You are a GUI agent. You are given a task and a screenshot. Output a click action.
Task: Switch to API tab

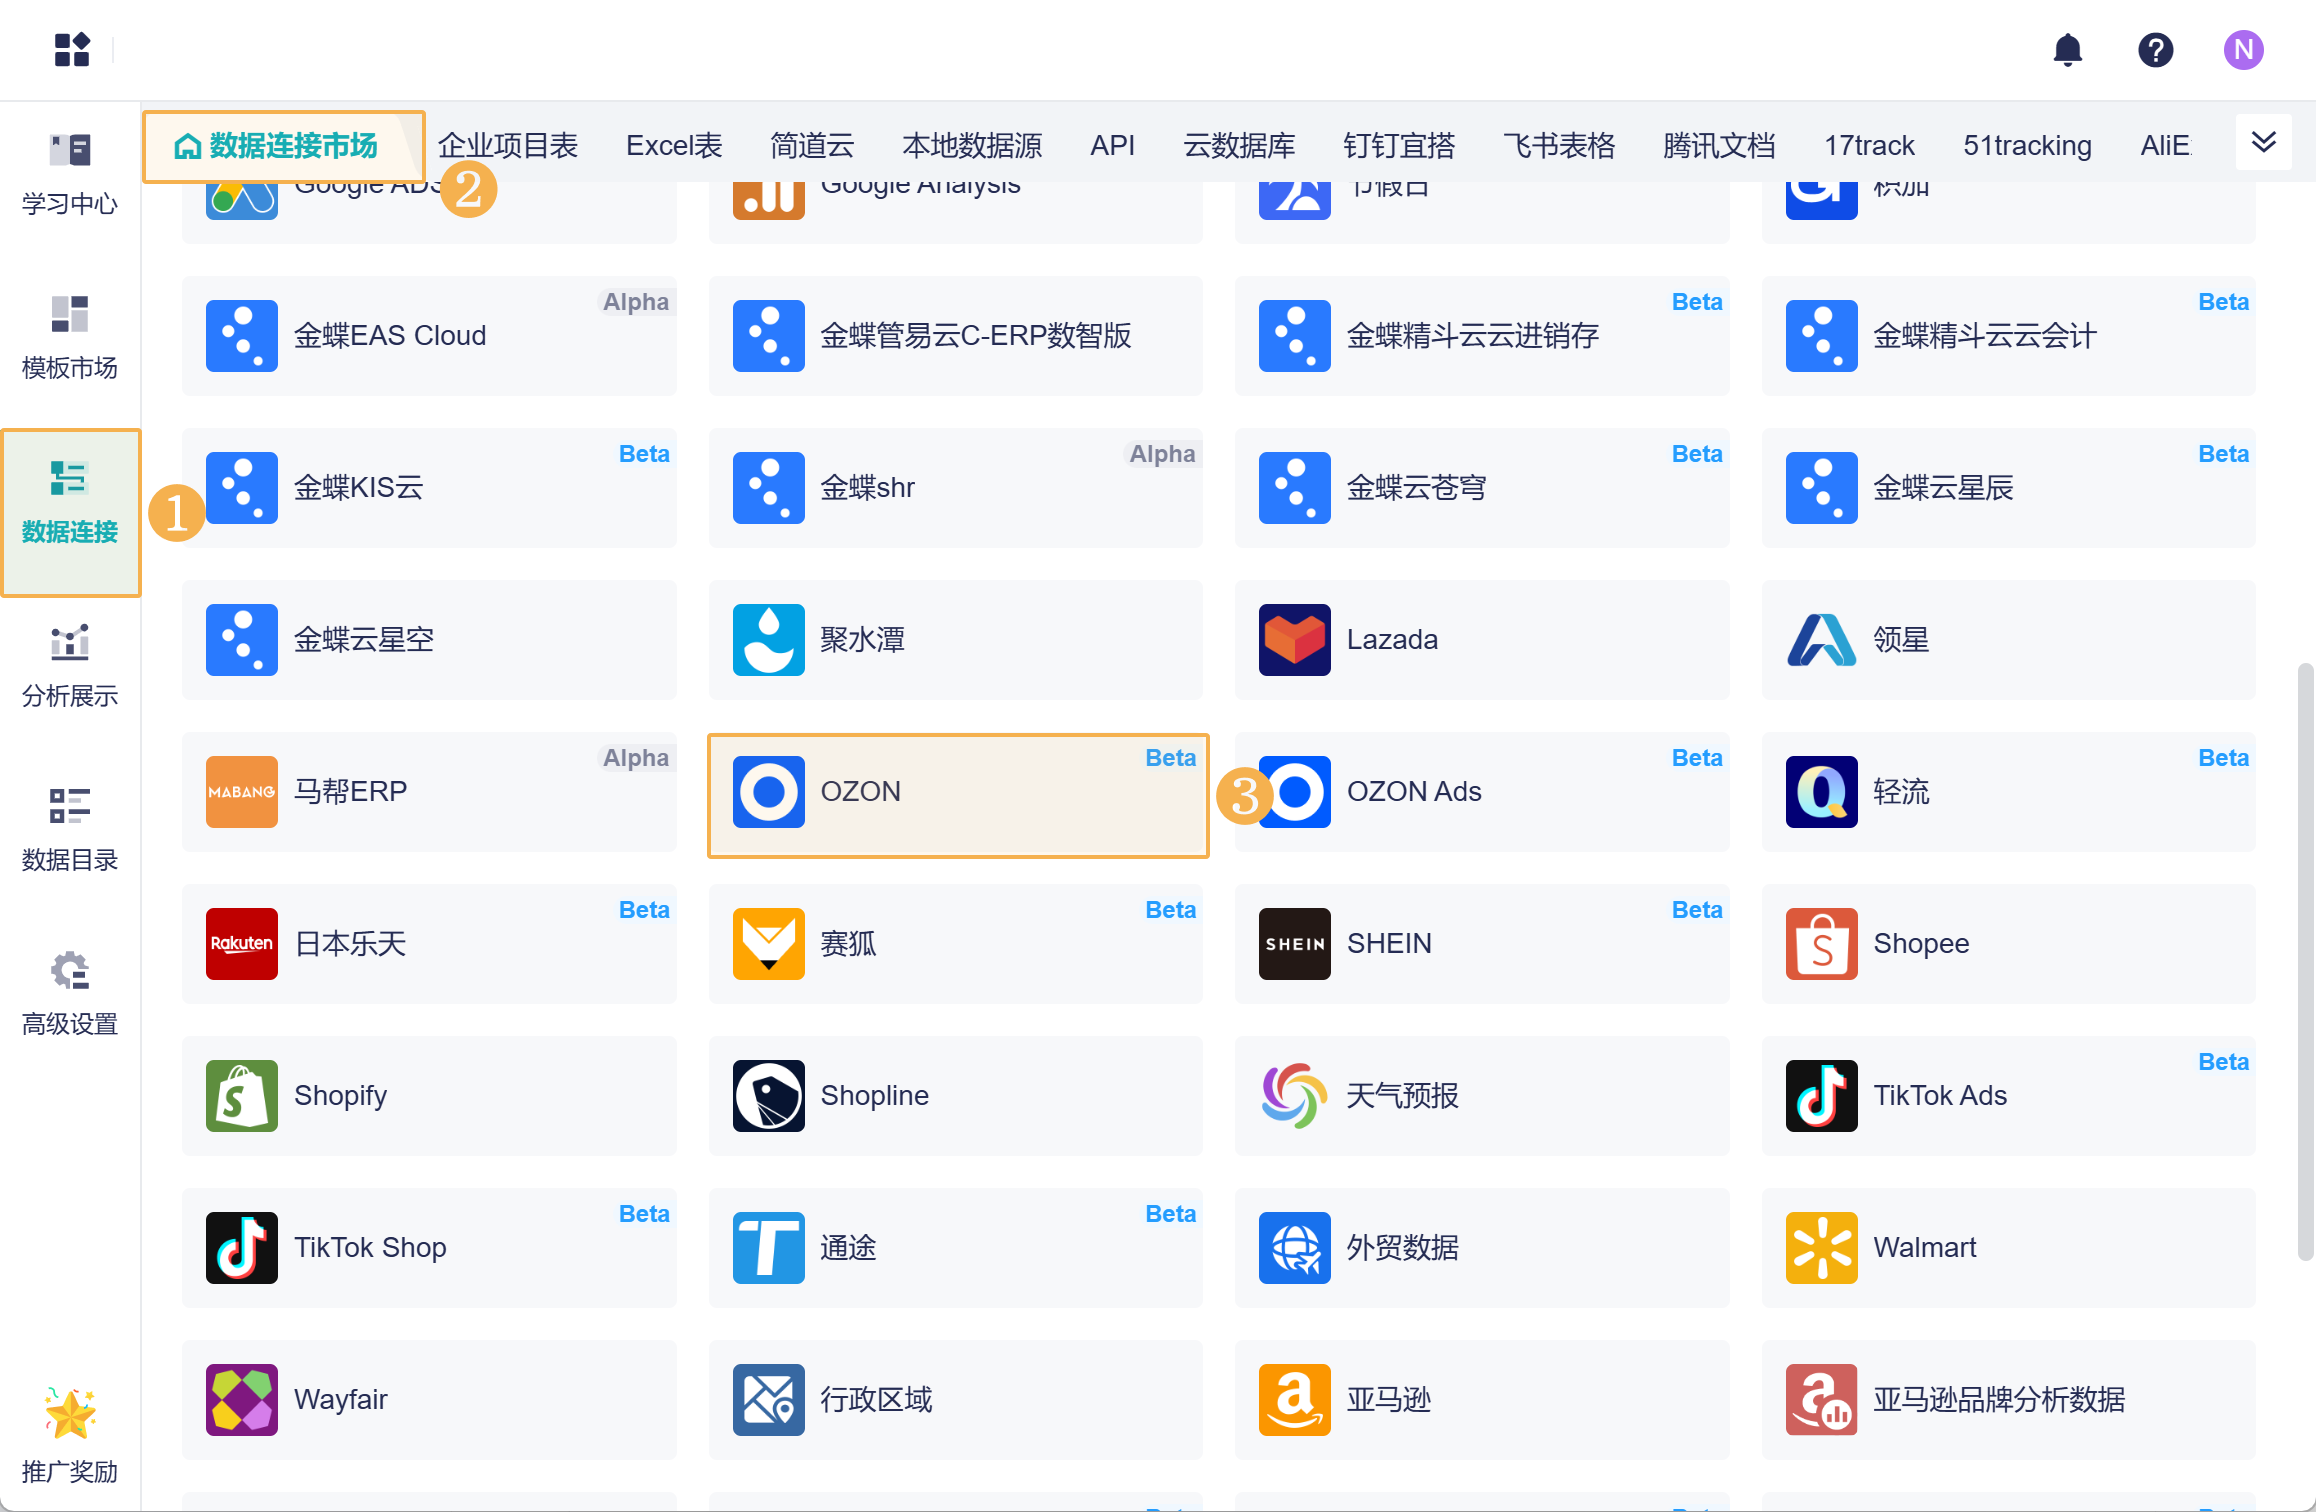tap(1112, 146)
